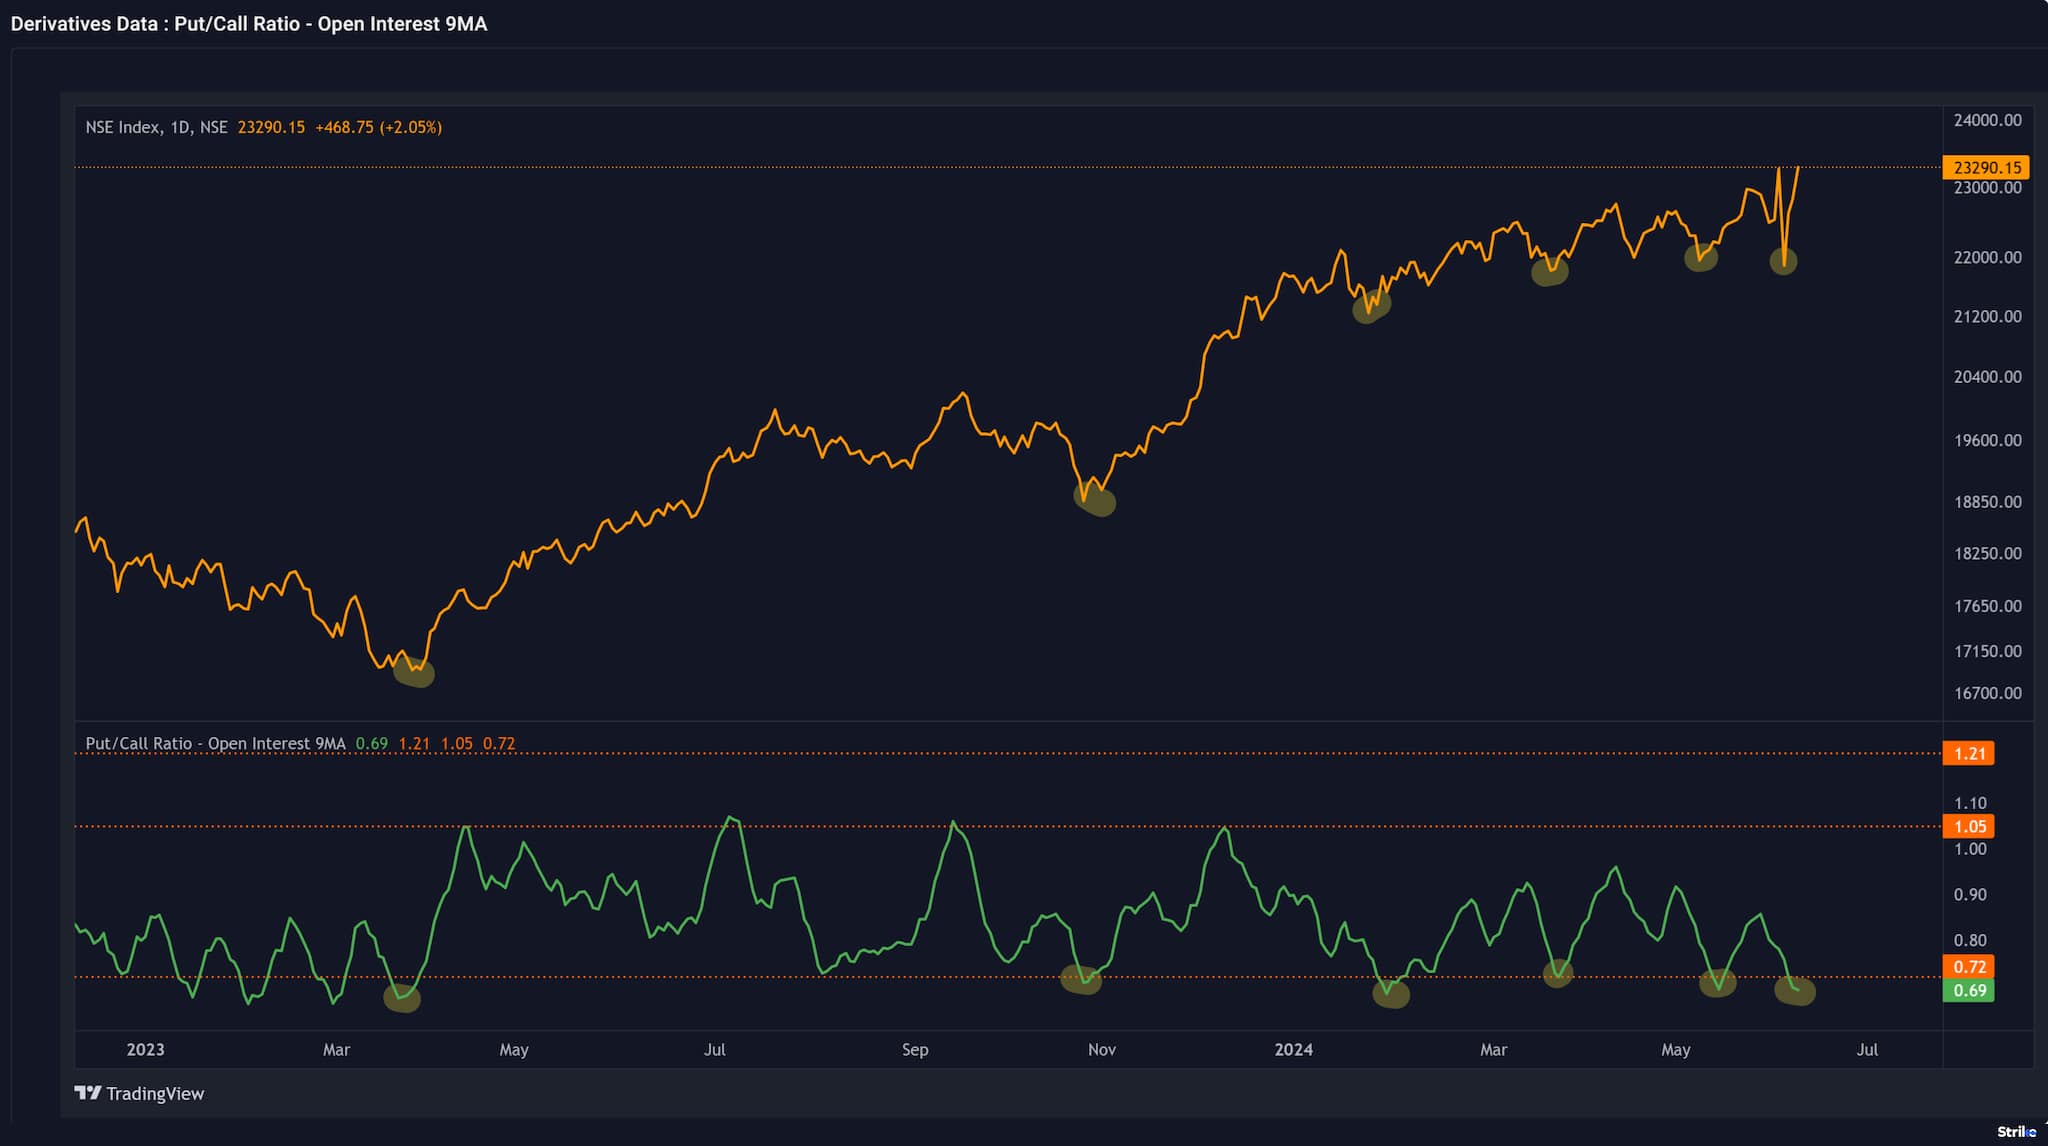The height and width of the screenshot is (1146, 2048).
Task: Select NSE Index, 1D, NSE legend label
Action: pos(156,127)
